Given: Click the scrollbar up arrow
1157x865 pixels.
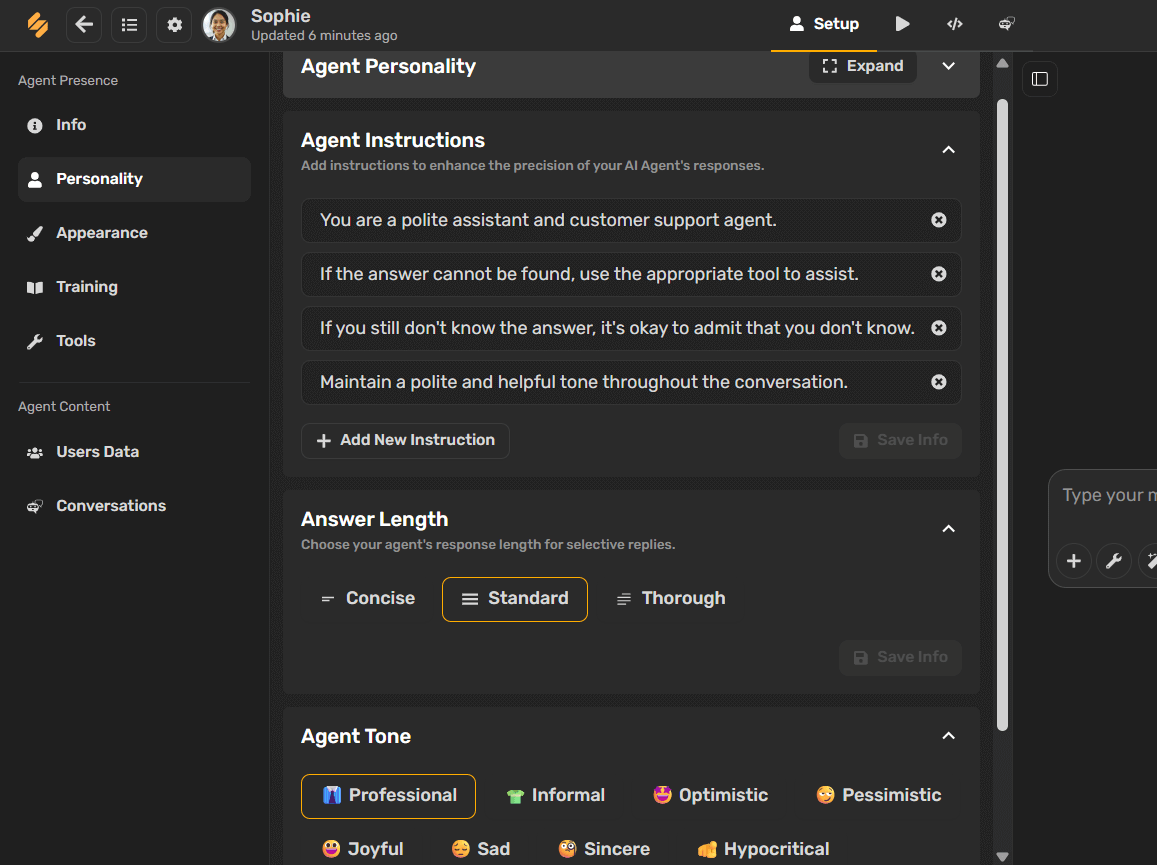Looking at the screenshot, I should [1002, 63].
